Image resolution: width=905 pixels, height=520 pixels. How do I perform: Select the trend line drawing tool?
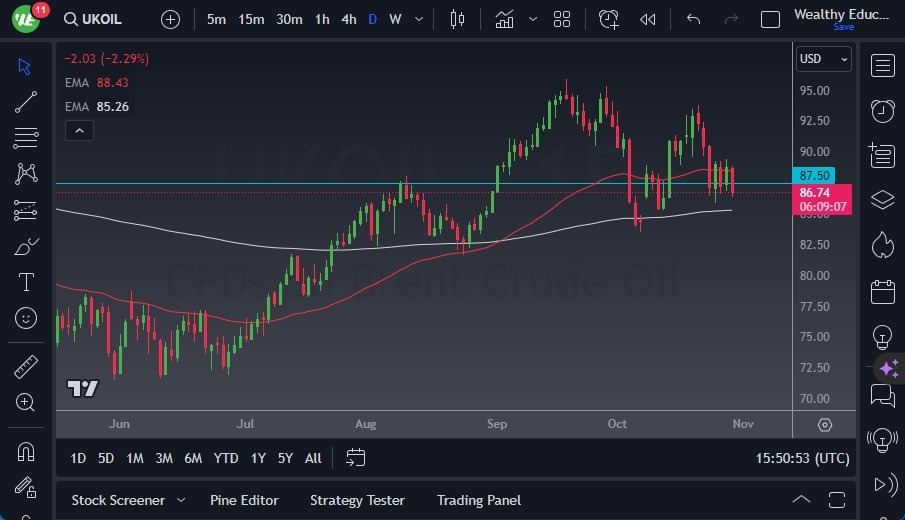[x=26, y=102]
